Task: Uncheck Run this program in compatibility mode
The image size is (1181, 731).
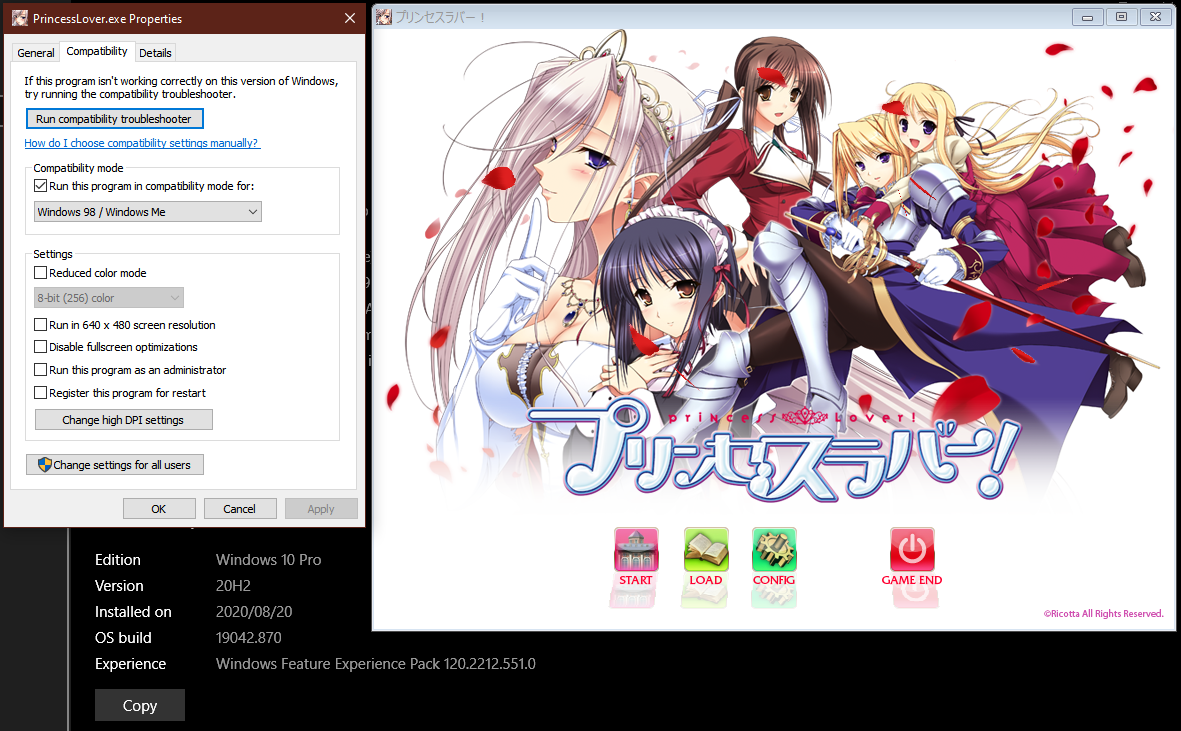Action: click(x=41, y=185)
